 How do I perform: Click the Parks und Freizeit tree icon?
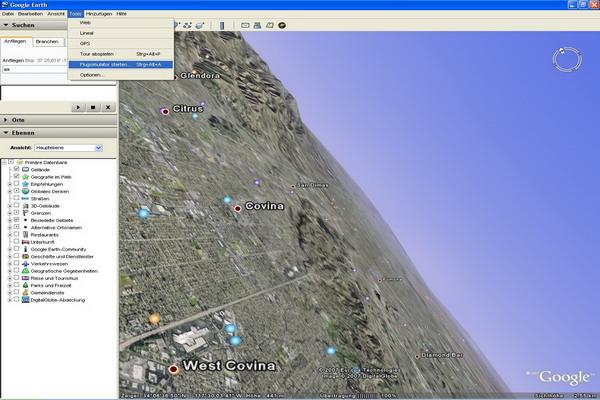25,285
